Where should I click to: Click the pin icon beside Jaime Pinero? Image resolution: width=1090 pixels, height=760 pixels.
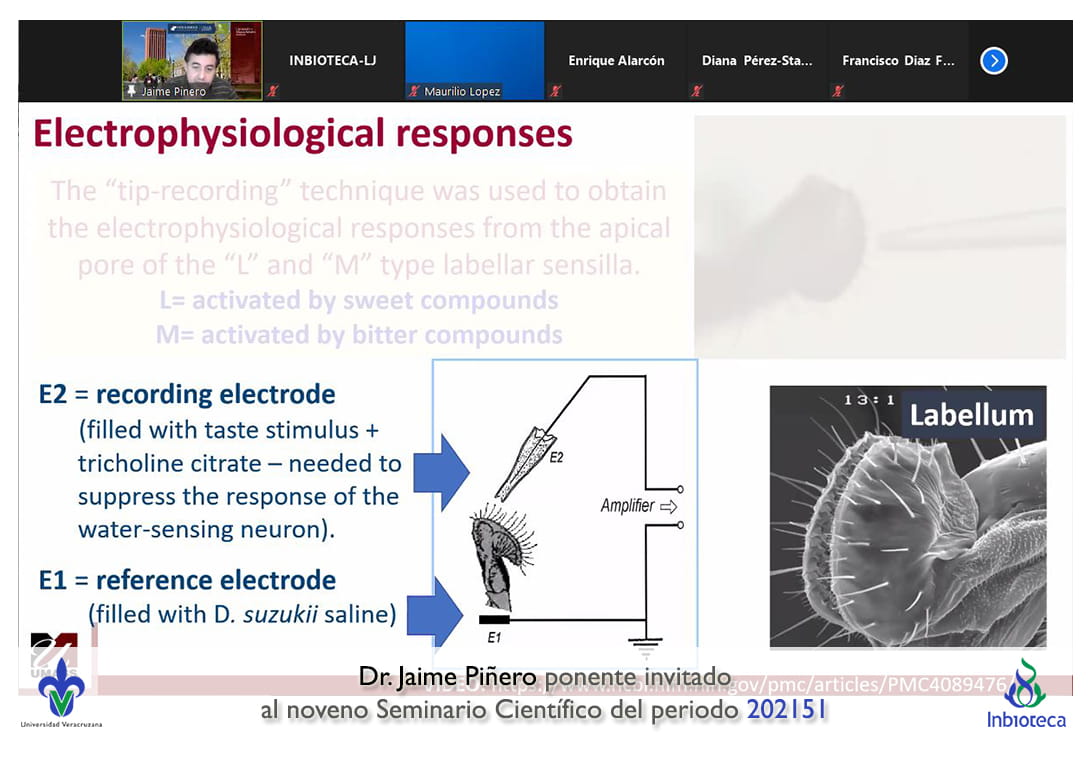coord(131,91)
